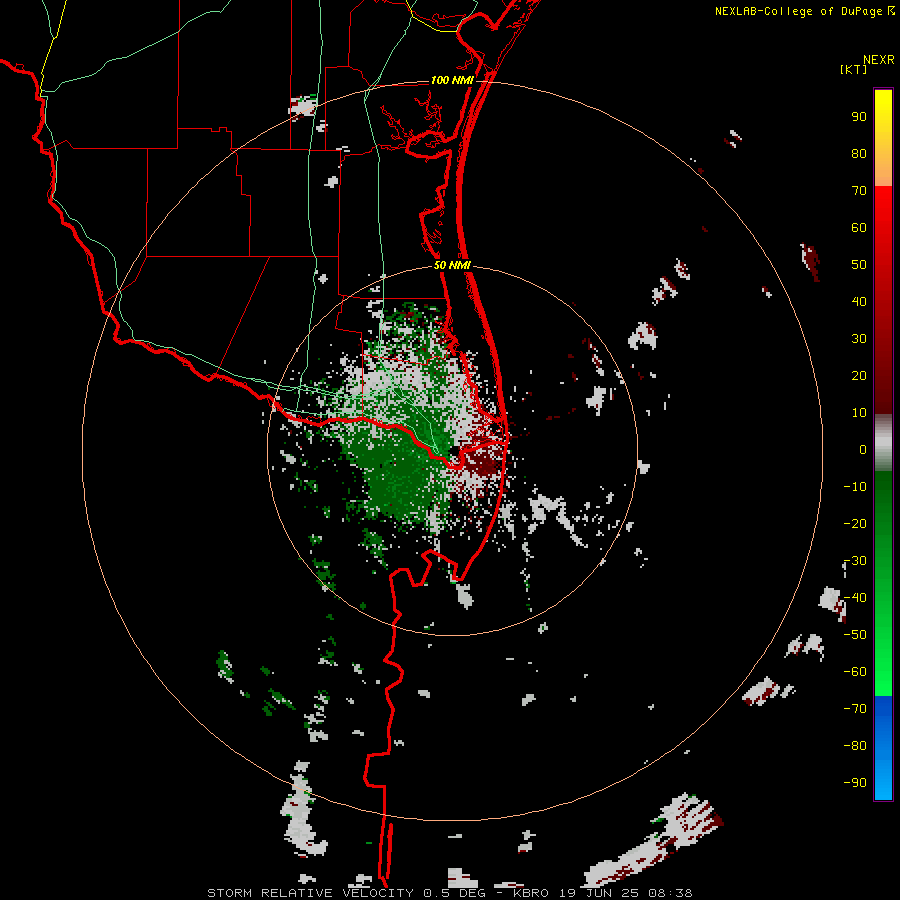Click the STORM RELATIVE VELOCITY 0.5 DEG caption
900x900 pixels.
point(346,893)
